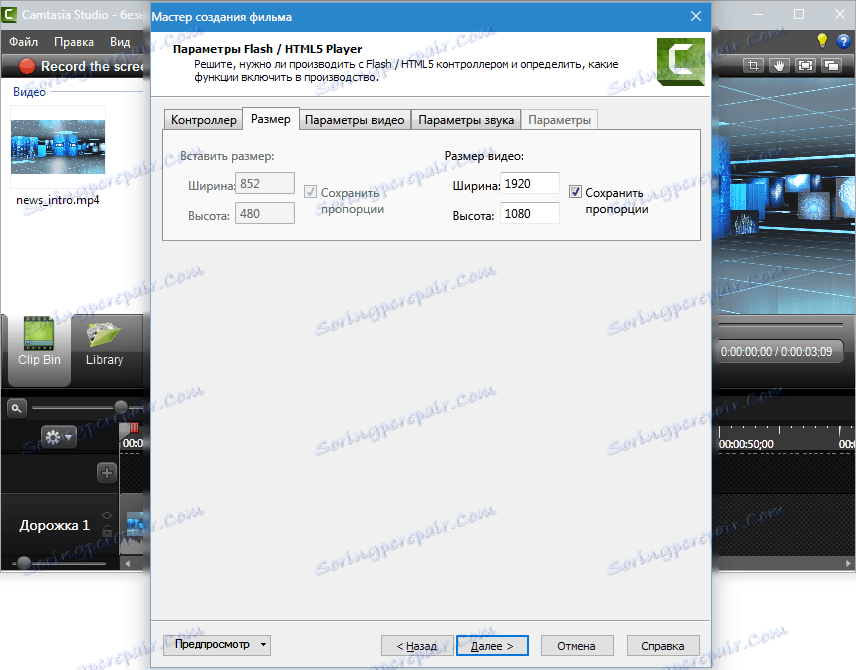Open the timeline gear settings icon
This screenshot has height=670, width=856.
[x=52, y=437]
